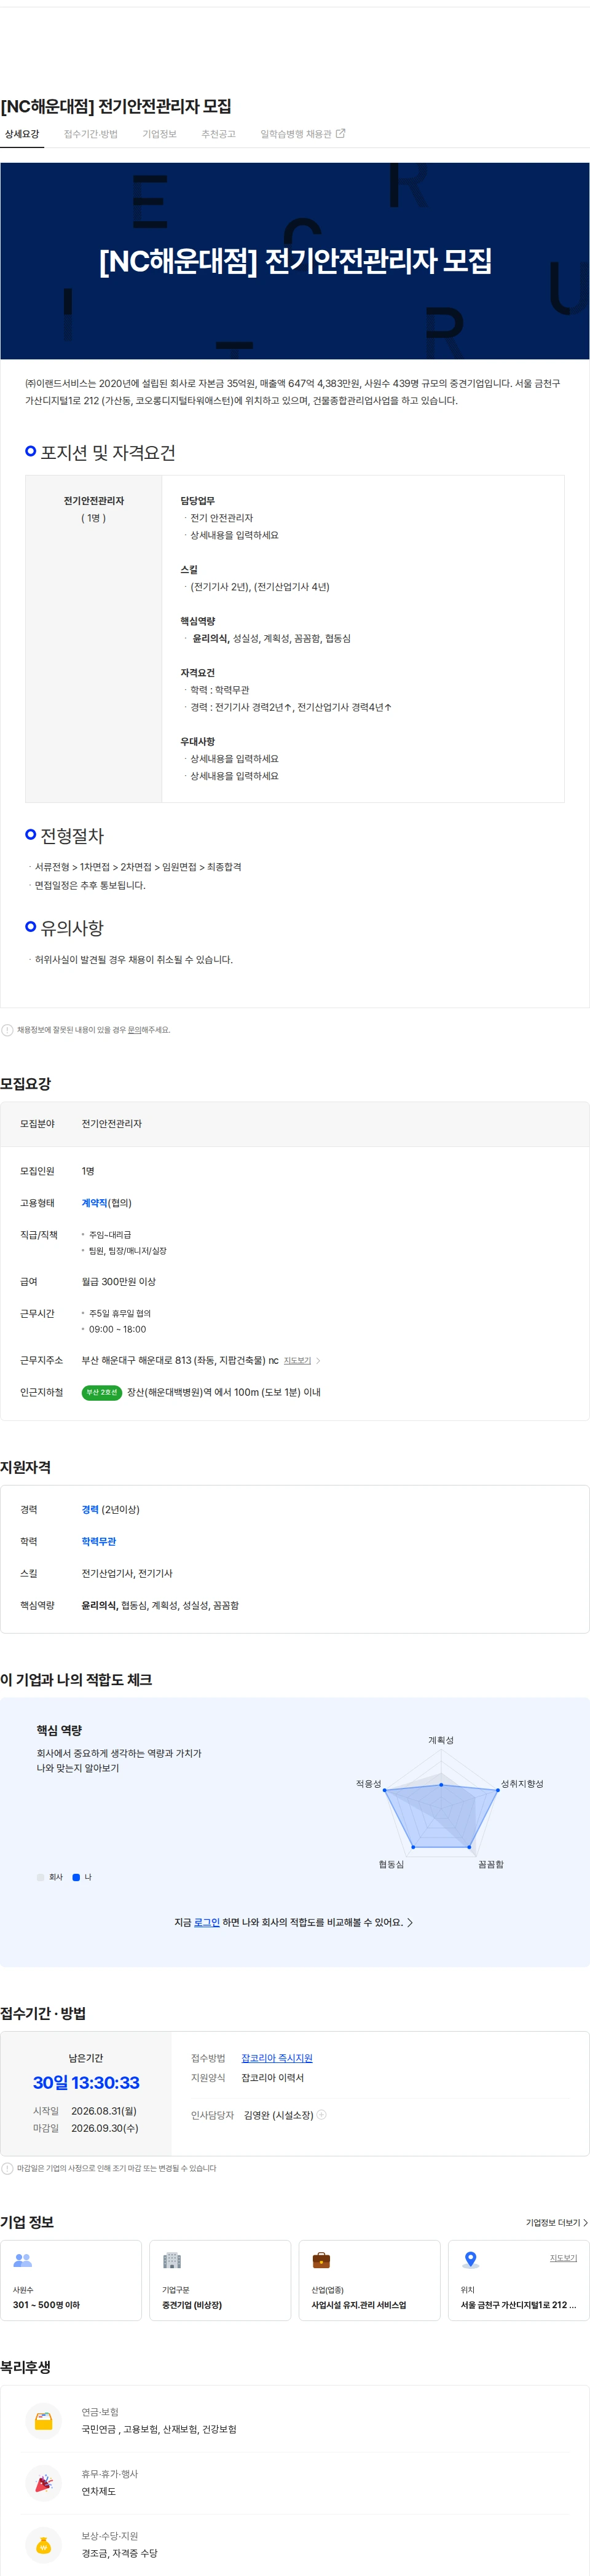Open 일학습병행 채용관 tab
Viewport: 590px width, 2576px height.
(295, 134)
